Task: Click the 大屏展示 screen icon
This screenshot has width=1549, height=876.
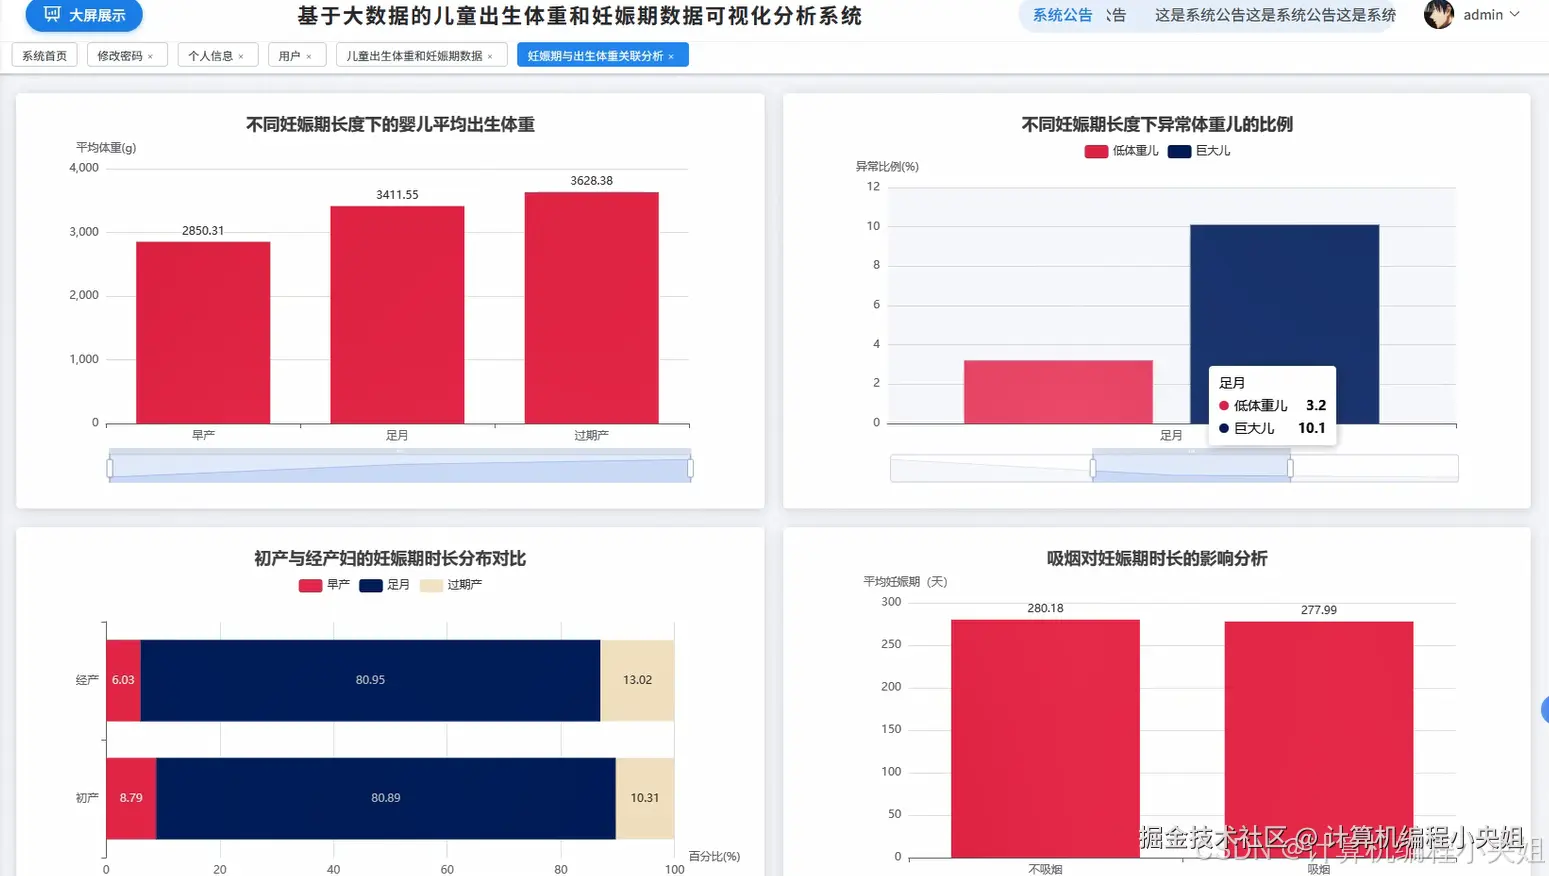Action: [x=53, y=15]
